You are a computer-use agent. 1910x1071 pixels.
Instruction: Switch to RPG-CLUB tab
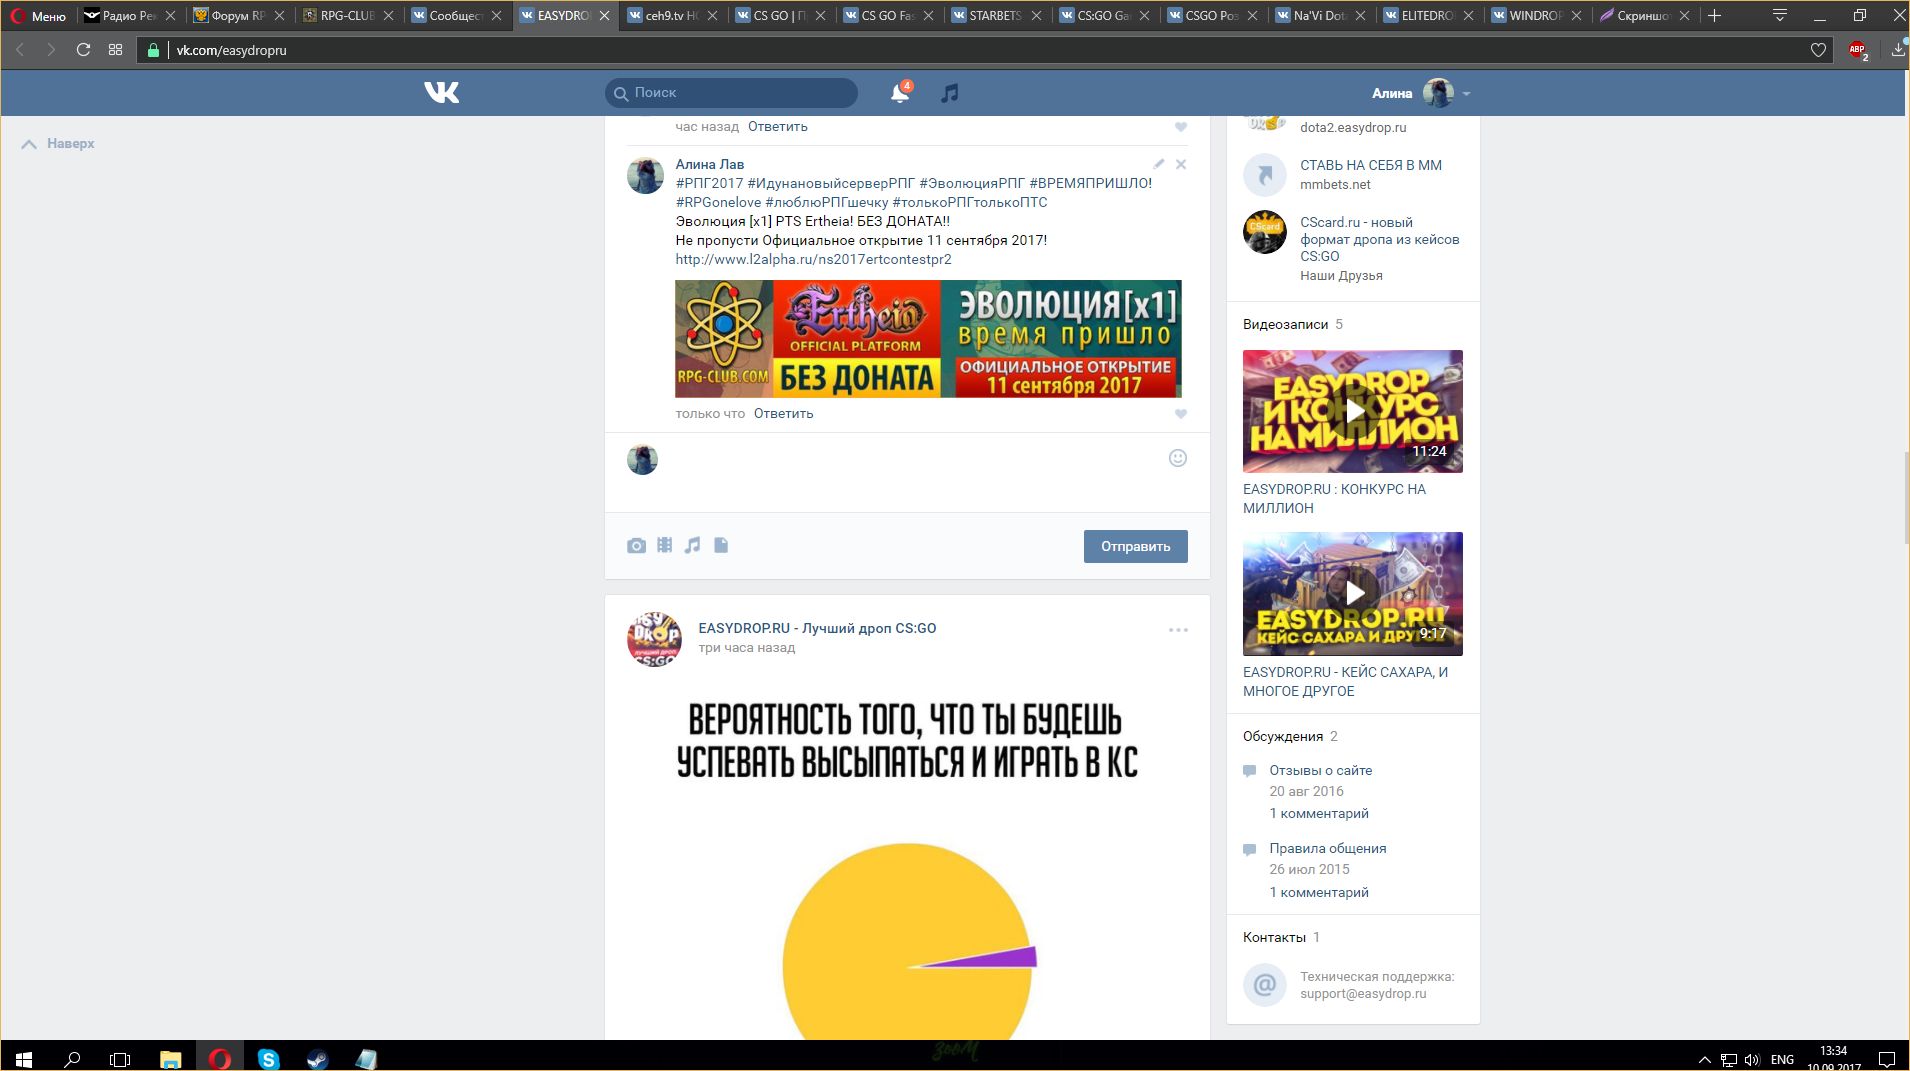pyautogui.click(x=348, y=16)
